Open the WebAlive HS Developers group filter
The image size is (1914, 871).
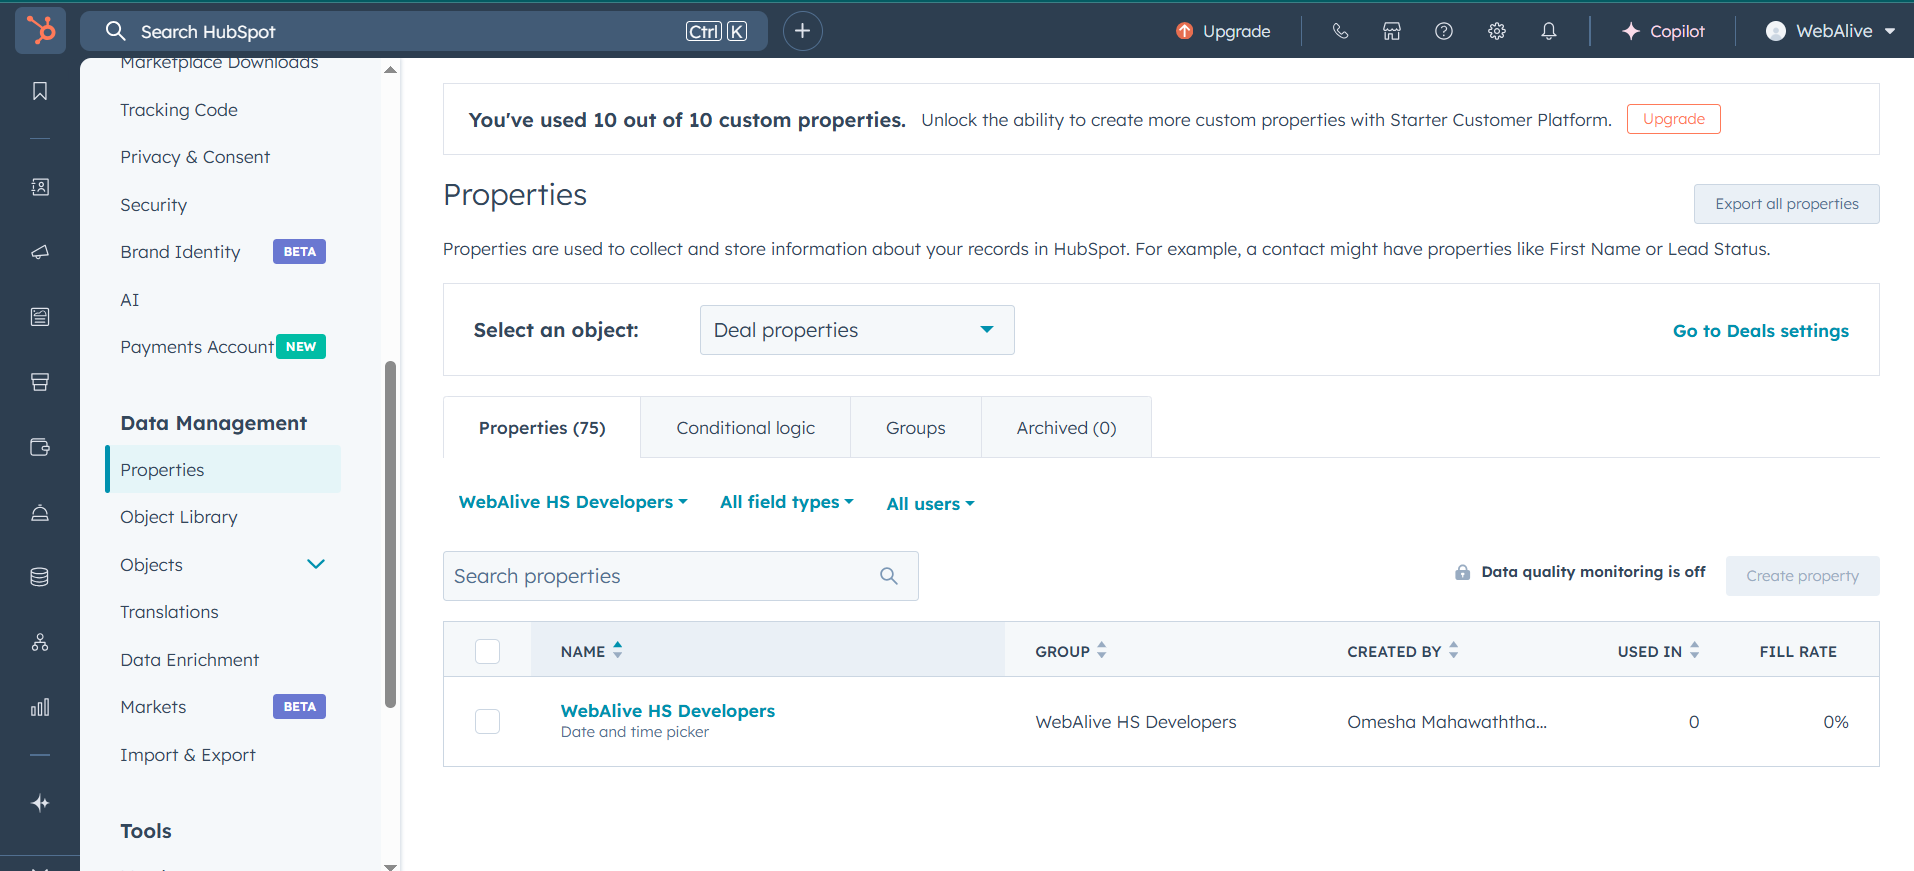[573, 502]
